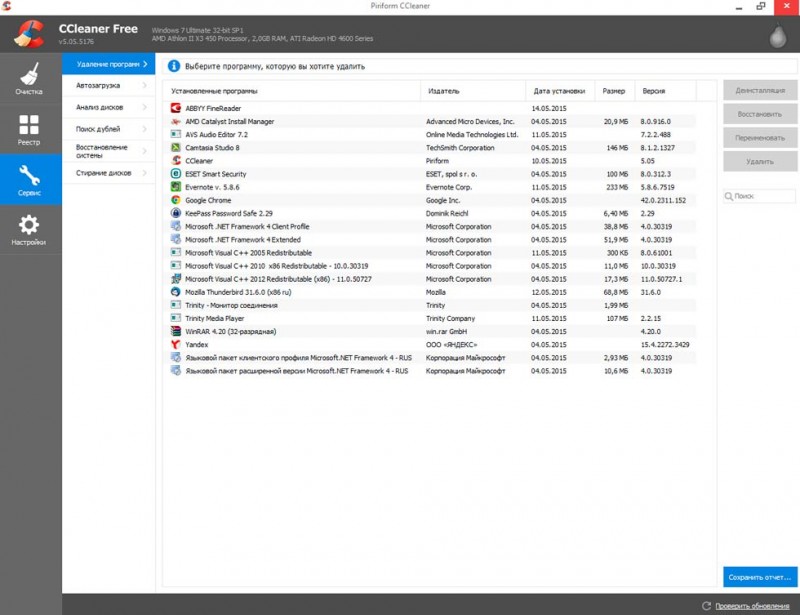This screenshot has width=800, height=615.
Task: Click the Trinity Media Player icon
Action: coord(176,318)
